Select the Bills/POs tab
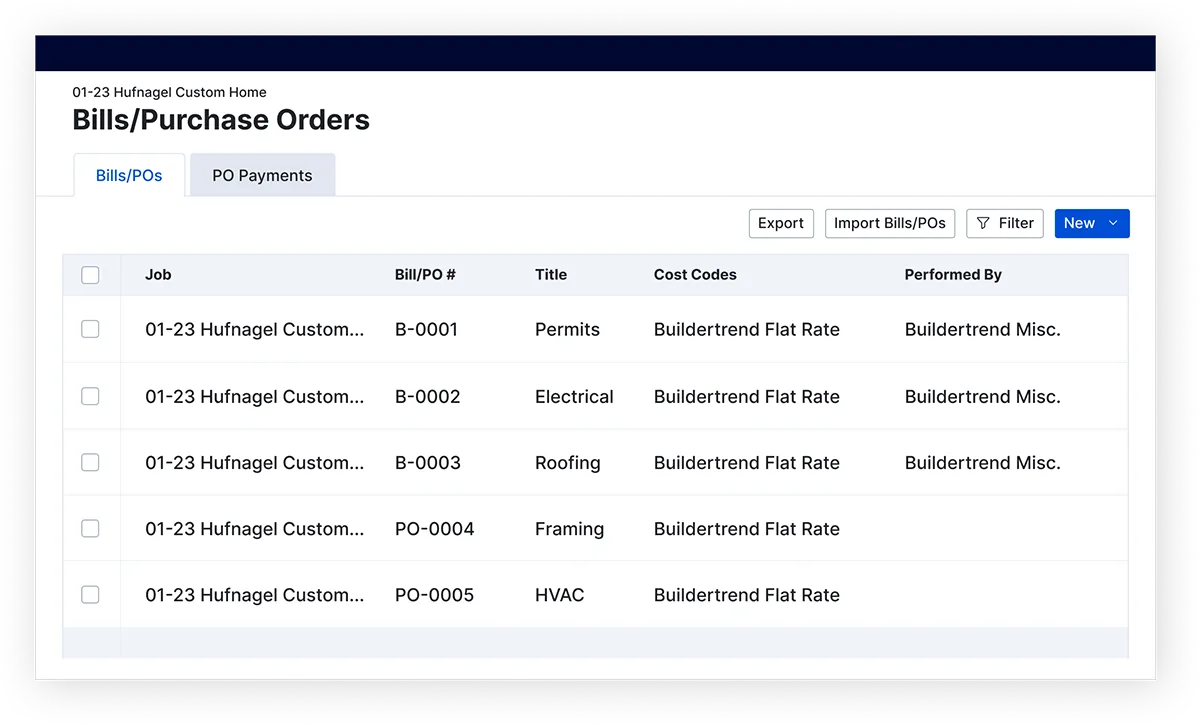The width and height of the screenshot is (1200, 724). pos(129,176)
